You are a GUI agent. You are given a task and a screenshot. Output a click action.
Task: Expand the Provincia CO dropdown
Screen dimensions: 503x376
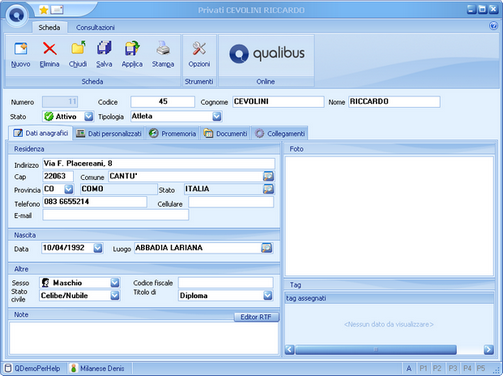(69, 189)
